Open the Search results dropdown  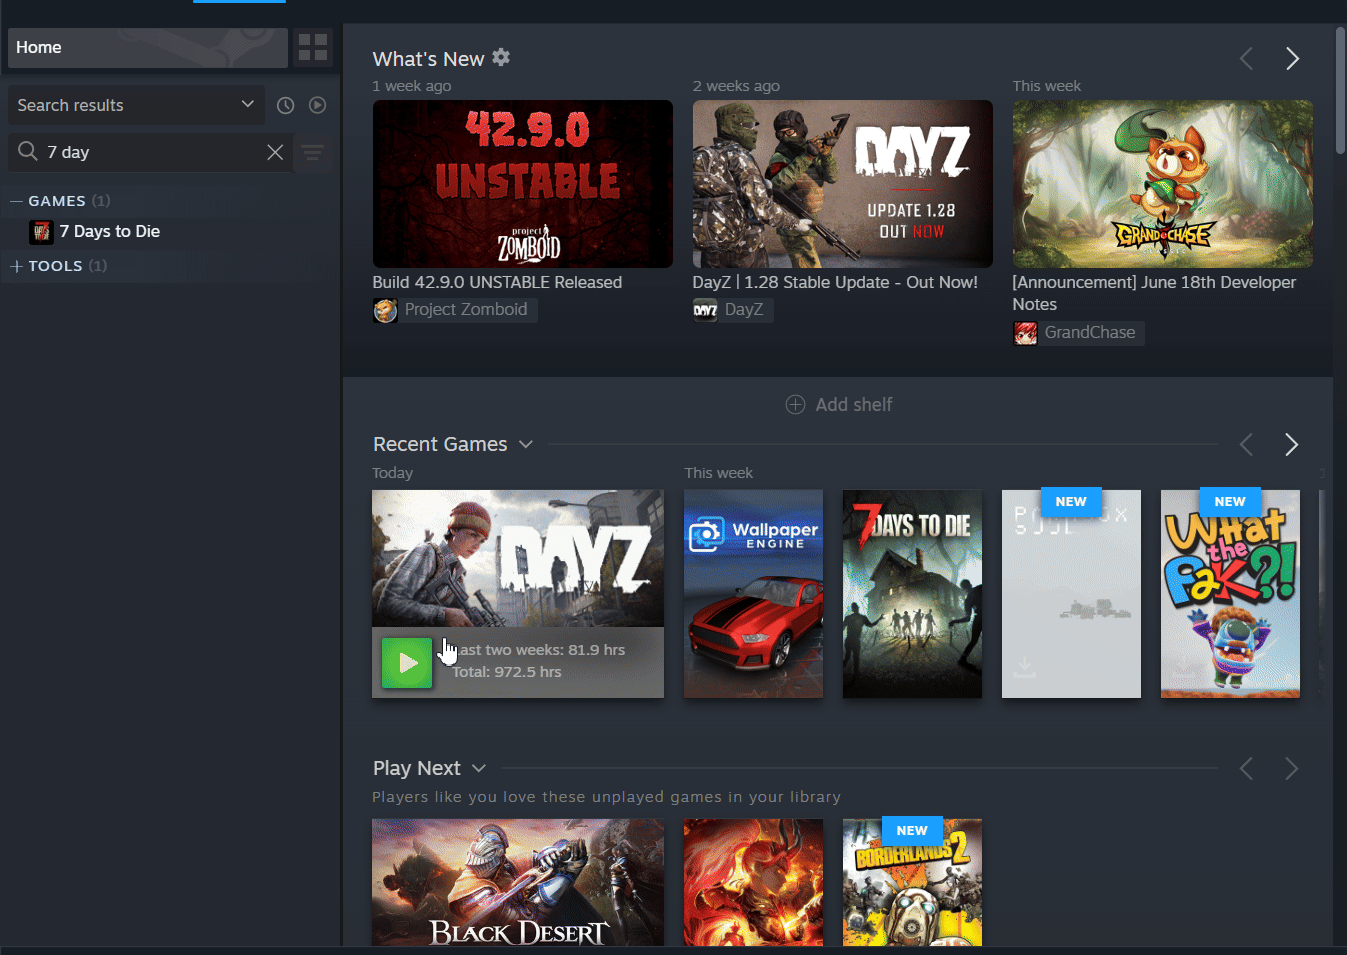(136, 105)
